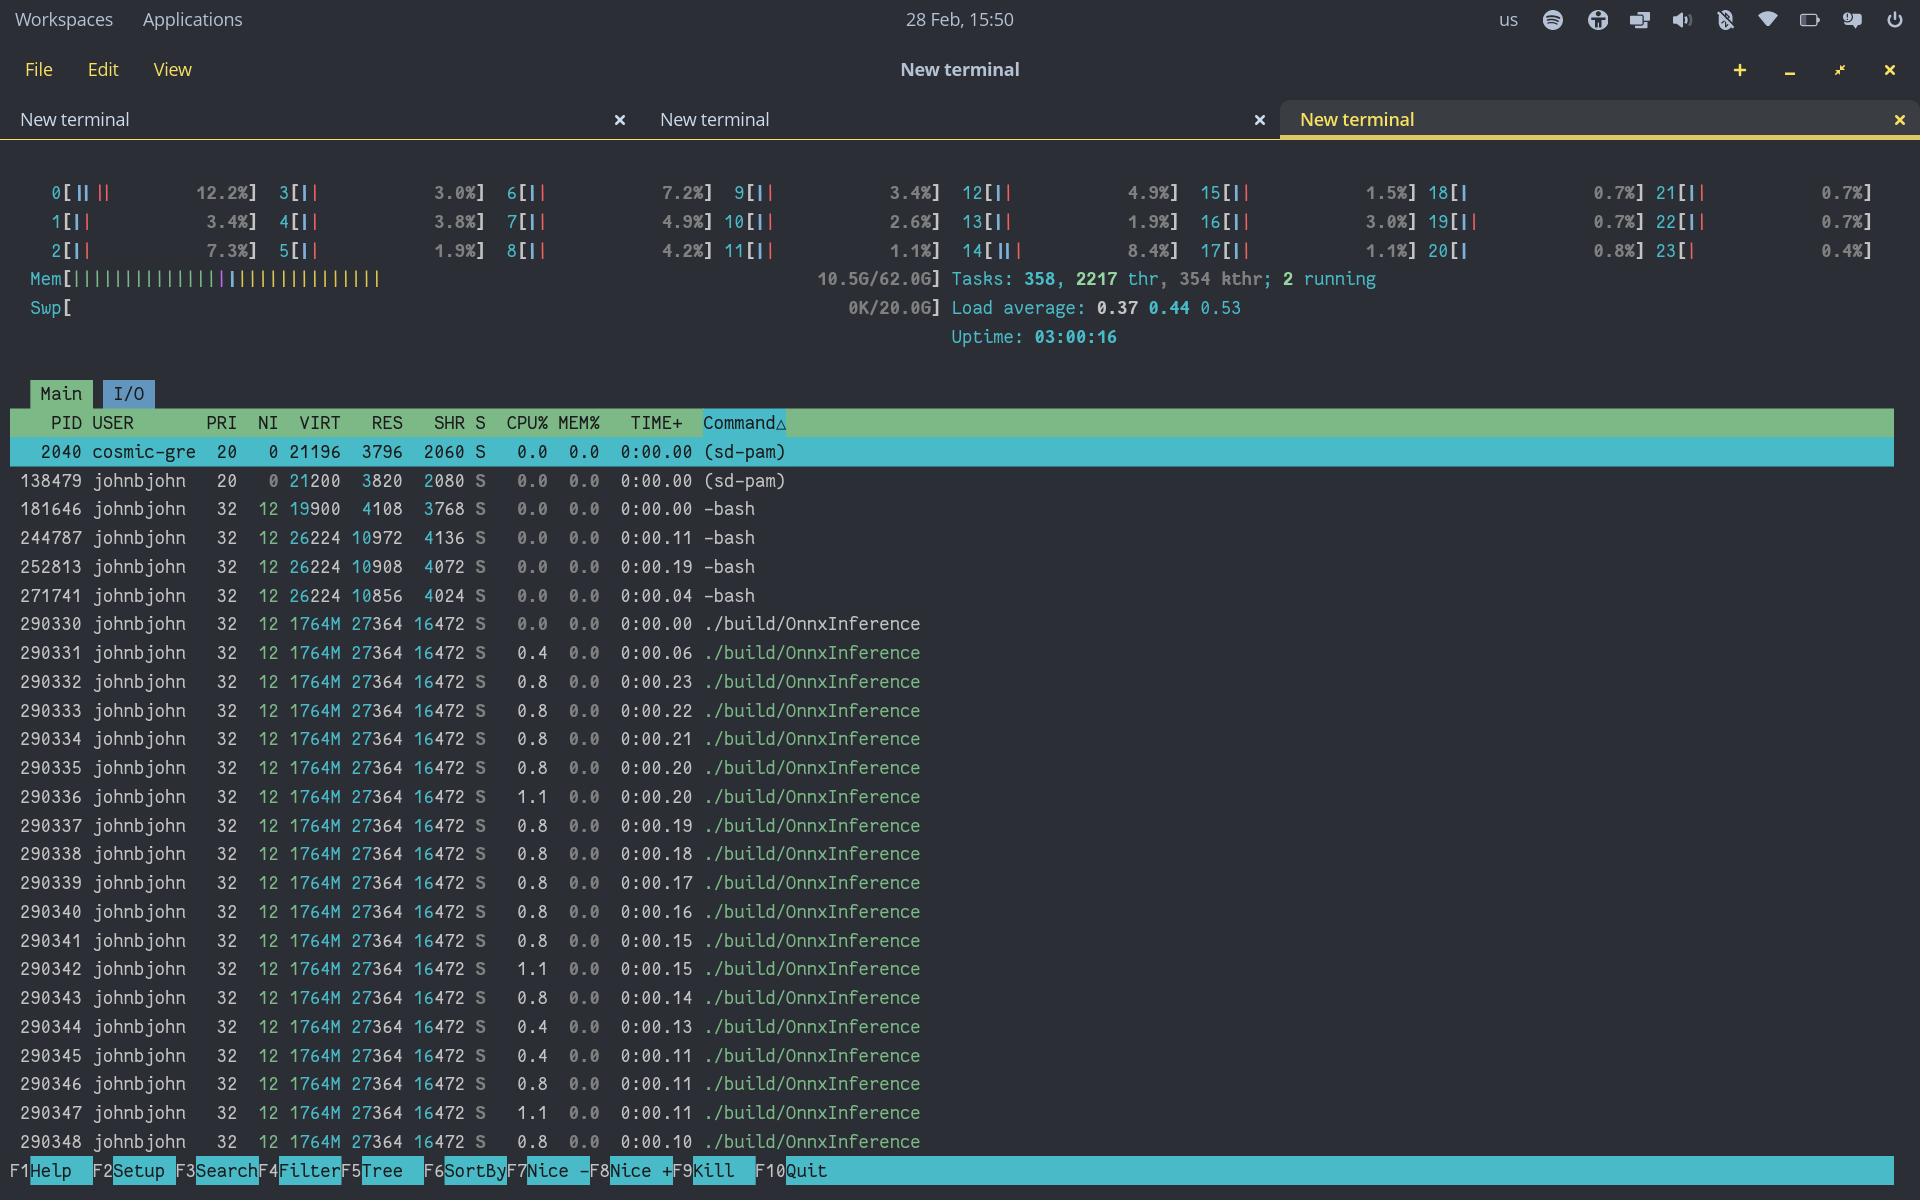This screenshot has width=1920, height=1200.
Task: Toggle tree view using F5 Tree
Action: pos(383,1170)
